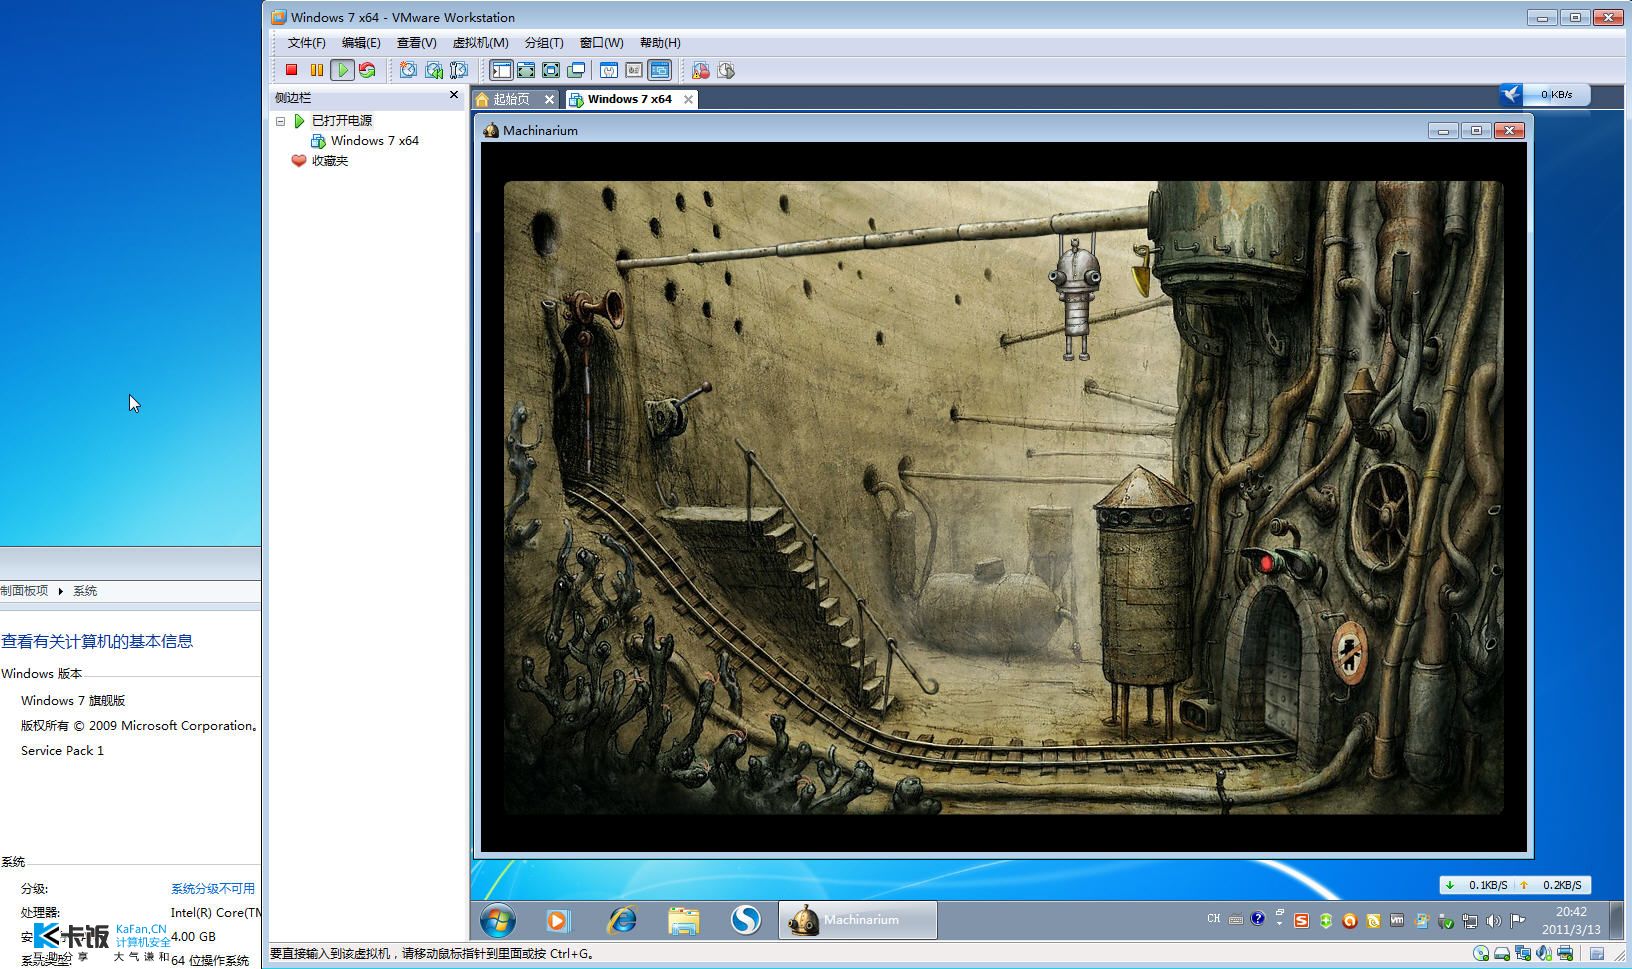
Task: Click the vm VMware Tools tray icon
Action: click(x=1397, y=921)
